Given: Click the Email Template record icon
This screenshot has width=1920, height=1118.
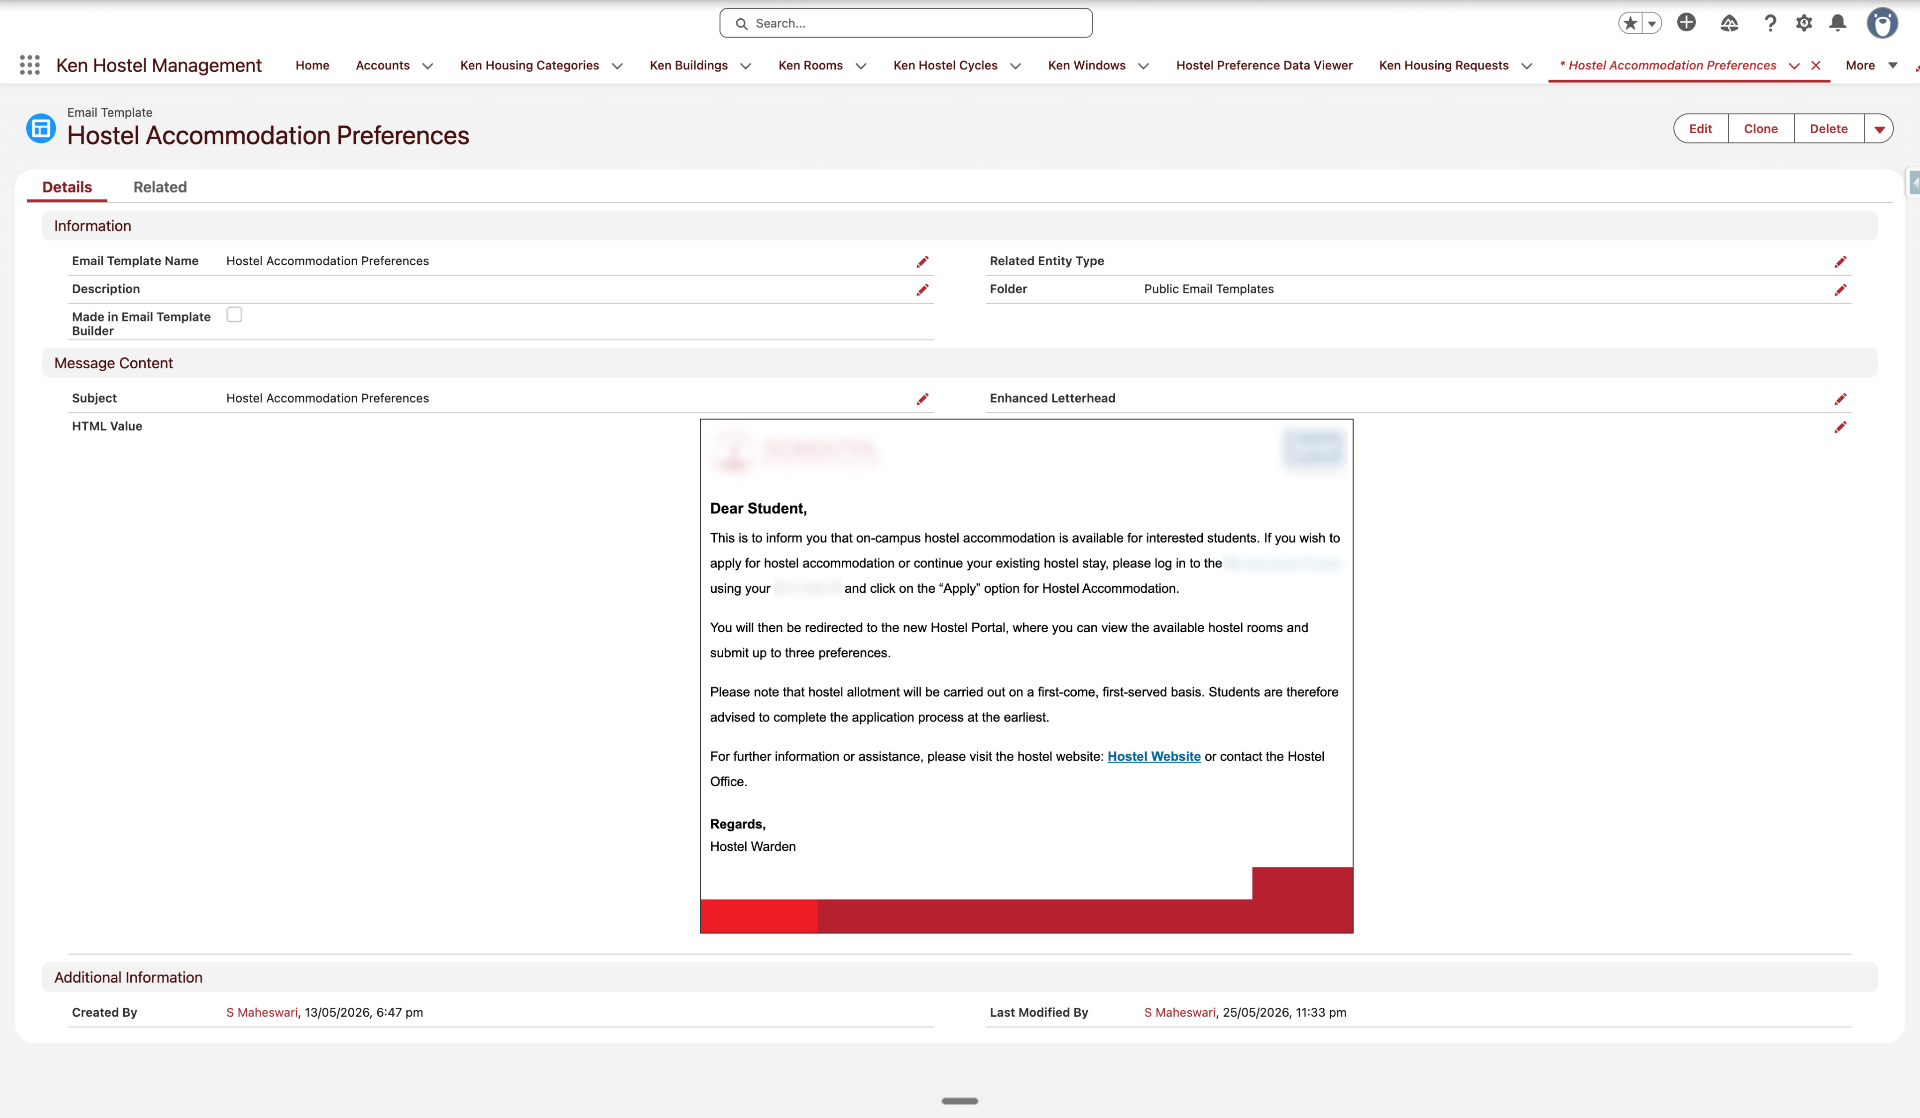Looking at the screenshot, I should [41, 128].
